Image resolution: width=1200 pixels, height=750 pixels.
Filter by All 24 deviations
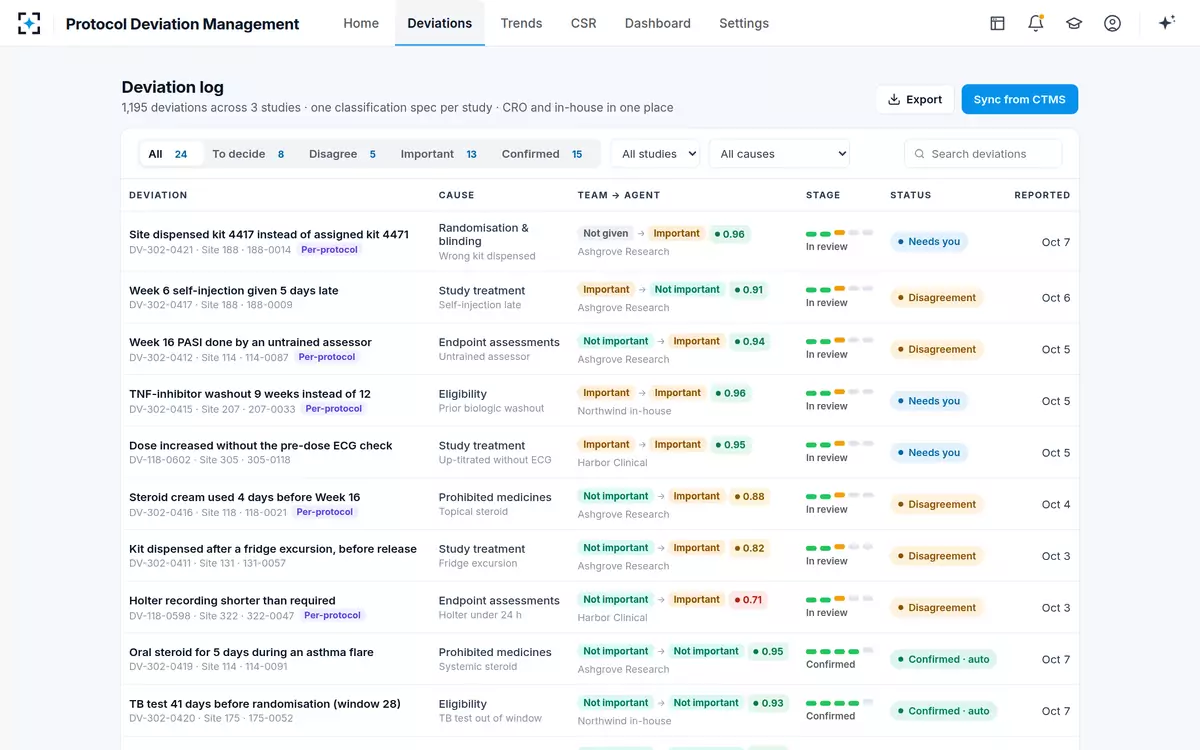pos(170,154)
